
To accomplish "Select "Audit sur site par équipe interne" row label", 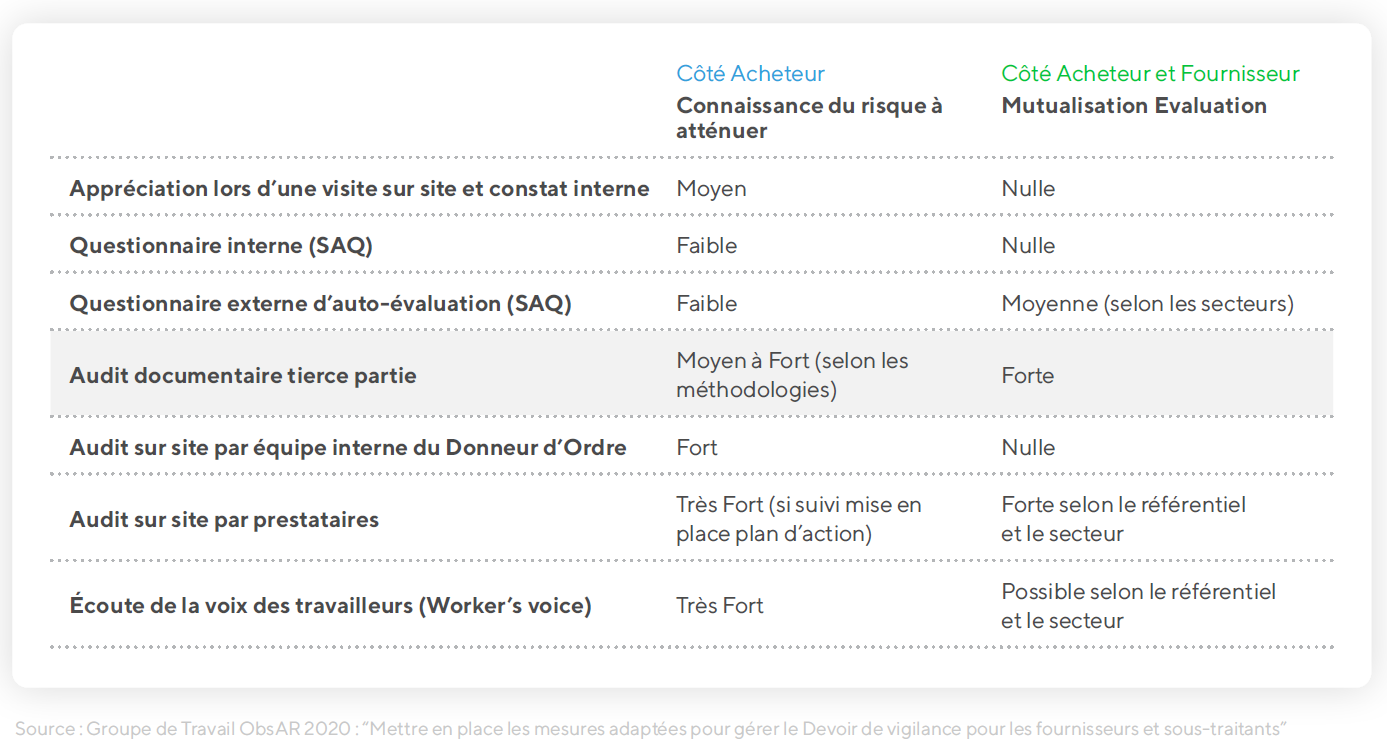I will (x=348, y=448).
